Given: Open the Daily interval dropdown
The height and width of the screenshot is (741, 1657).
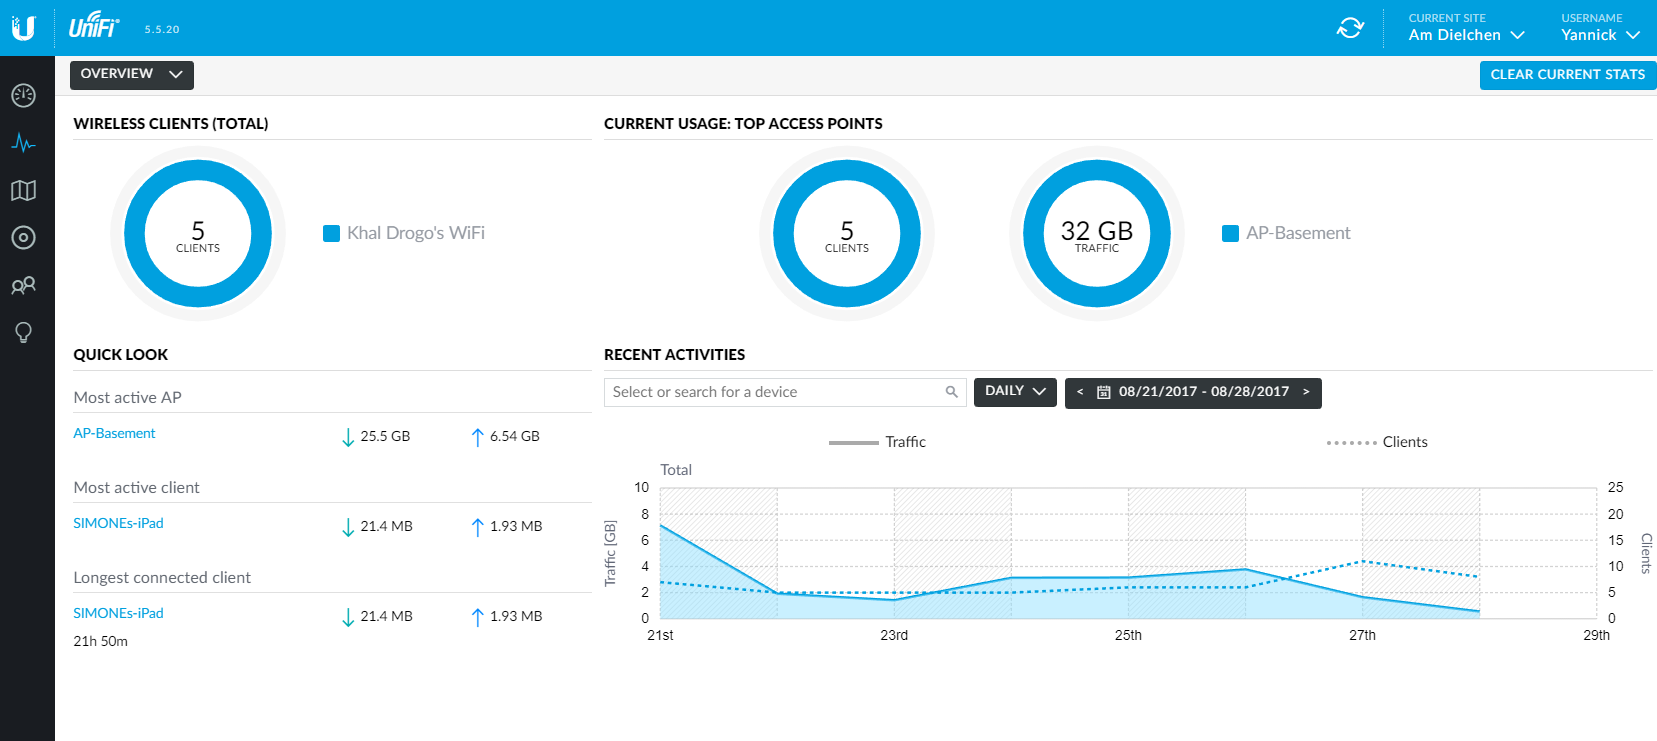Looking at the screenshot, I should coord(1014,392).
